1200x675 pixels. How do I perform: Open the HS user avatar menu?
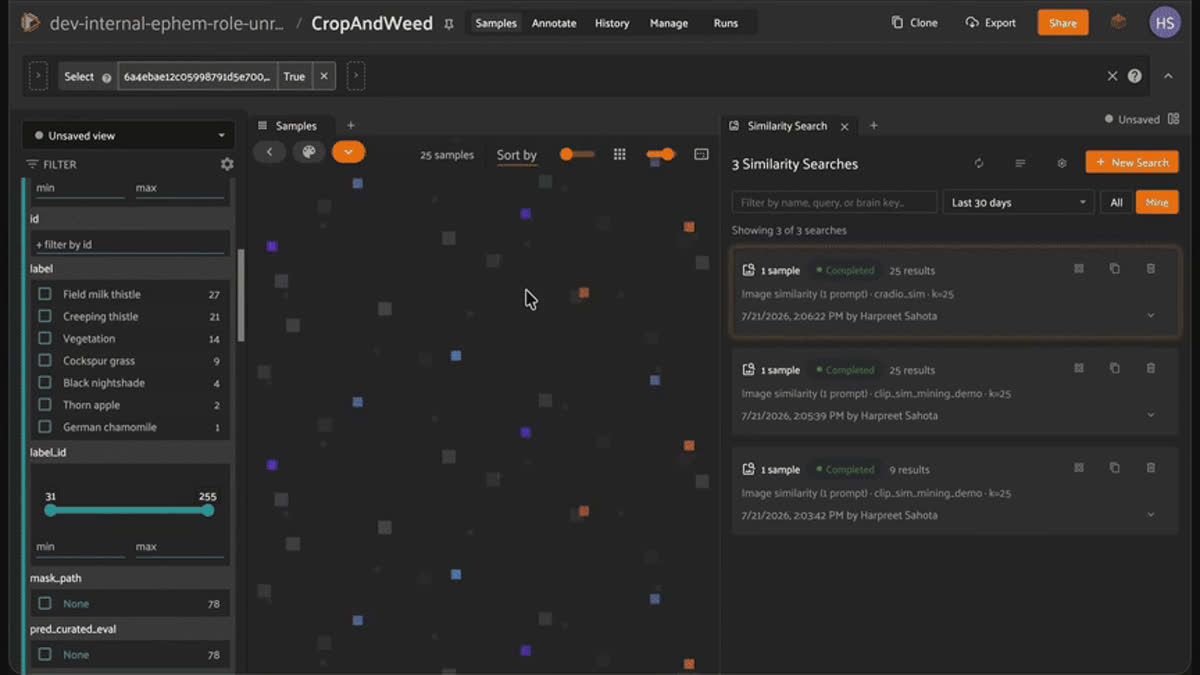click(1165, 22)
